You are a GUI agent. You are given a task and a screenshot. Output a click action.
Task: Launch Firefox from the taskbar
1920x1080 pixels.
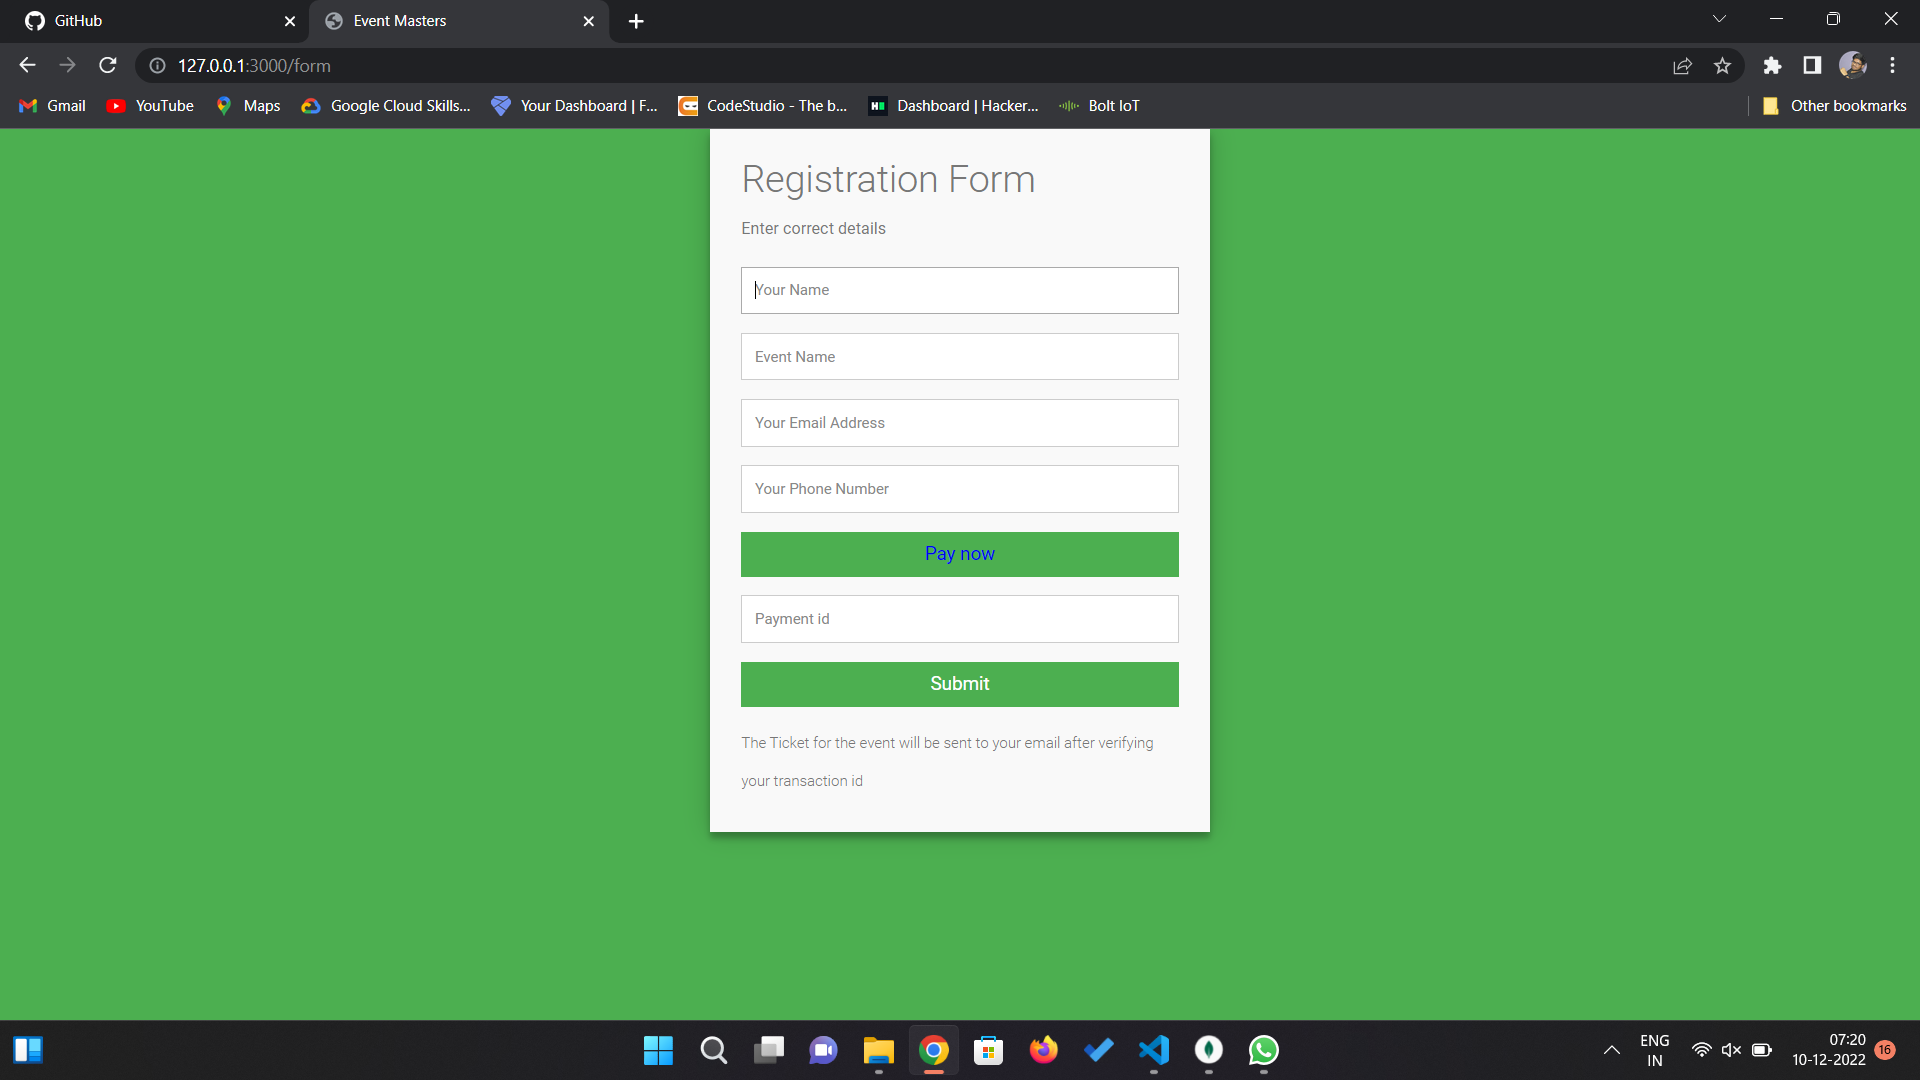pos(1043,1050)
